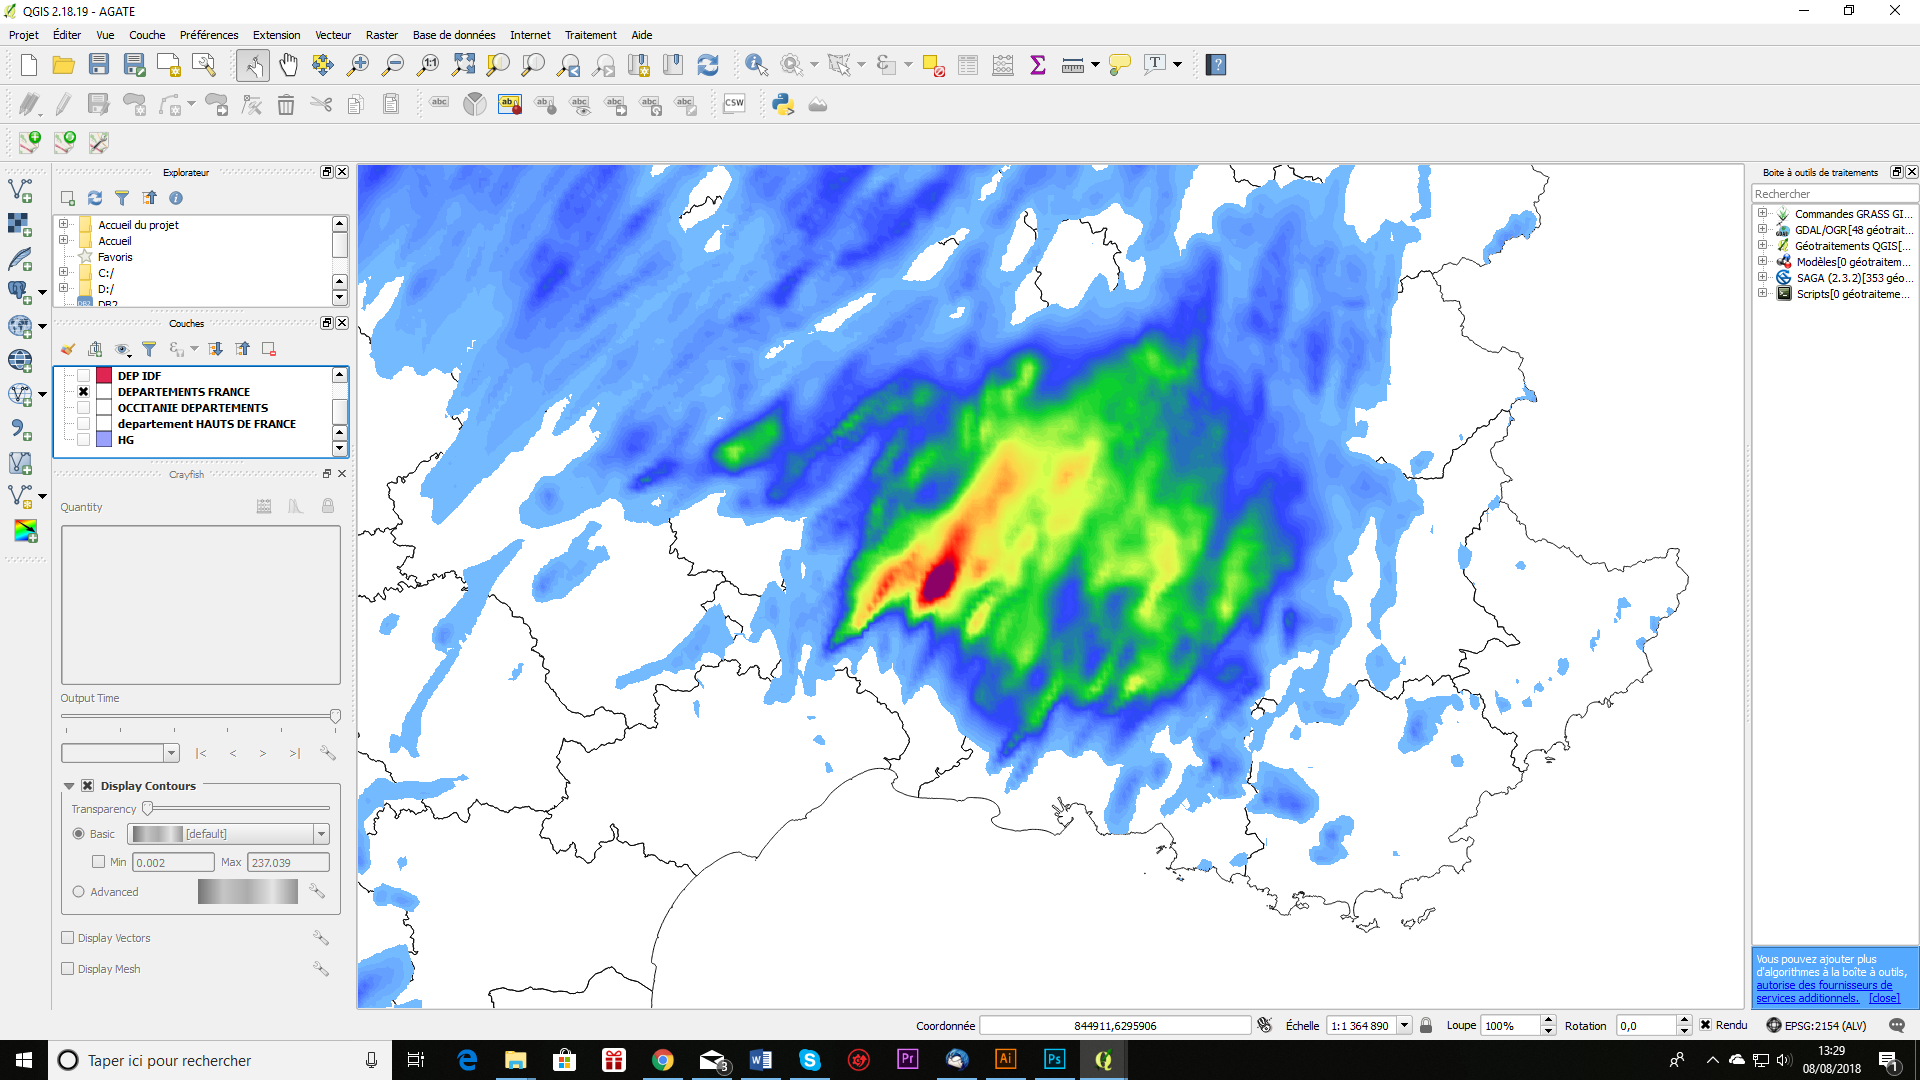
Task: Expand the C:/ tree item
Action: [x=64, y=272]
